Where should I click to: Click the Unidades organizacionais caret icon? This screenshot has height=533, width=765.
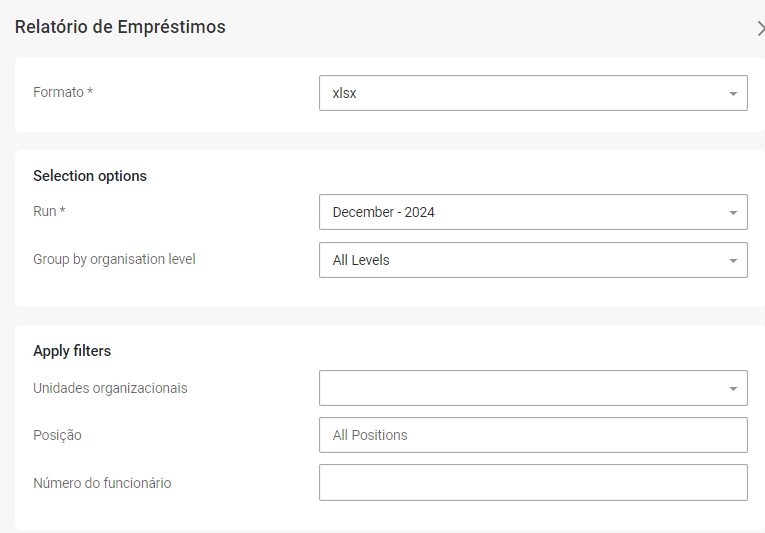[x=733, y=388]
